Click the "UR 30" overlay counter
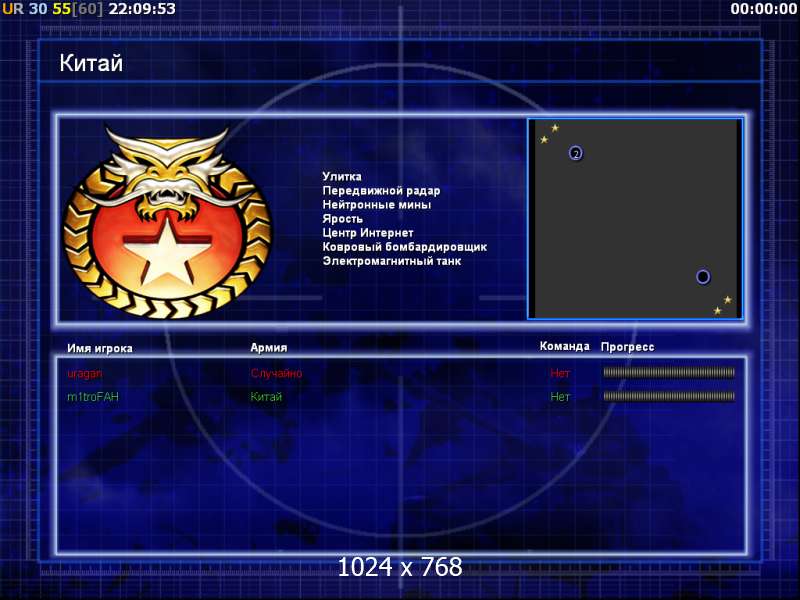Image resolution: width=800 pixels, height=600 pixels. point(24,9)
